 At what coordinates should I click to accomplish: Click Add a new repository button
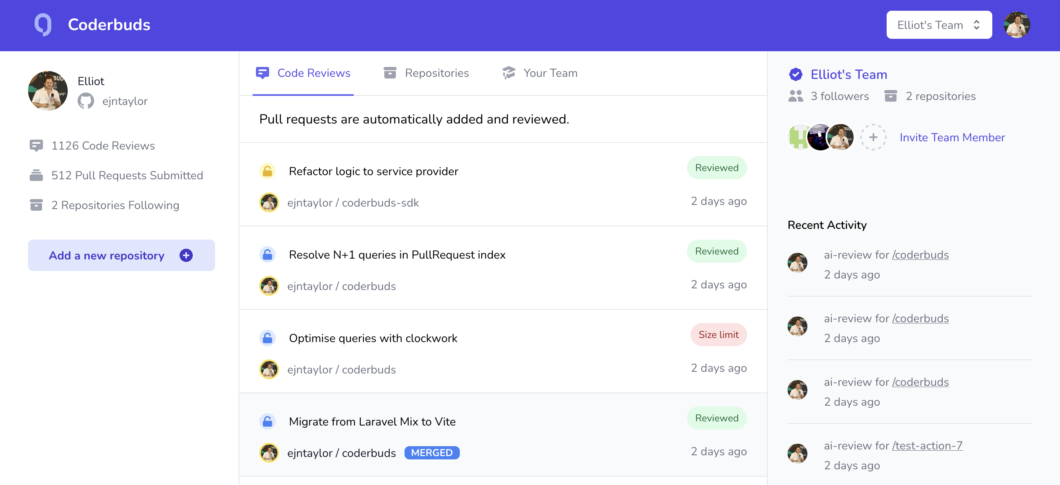point(121,256)
